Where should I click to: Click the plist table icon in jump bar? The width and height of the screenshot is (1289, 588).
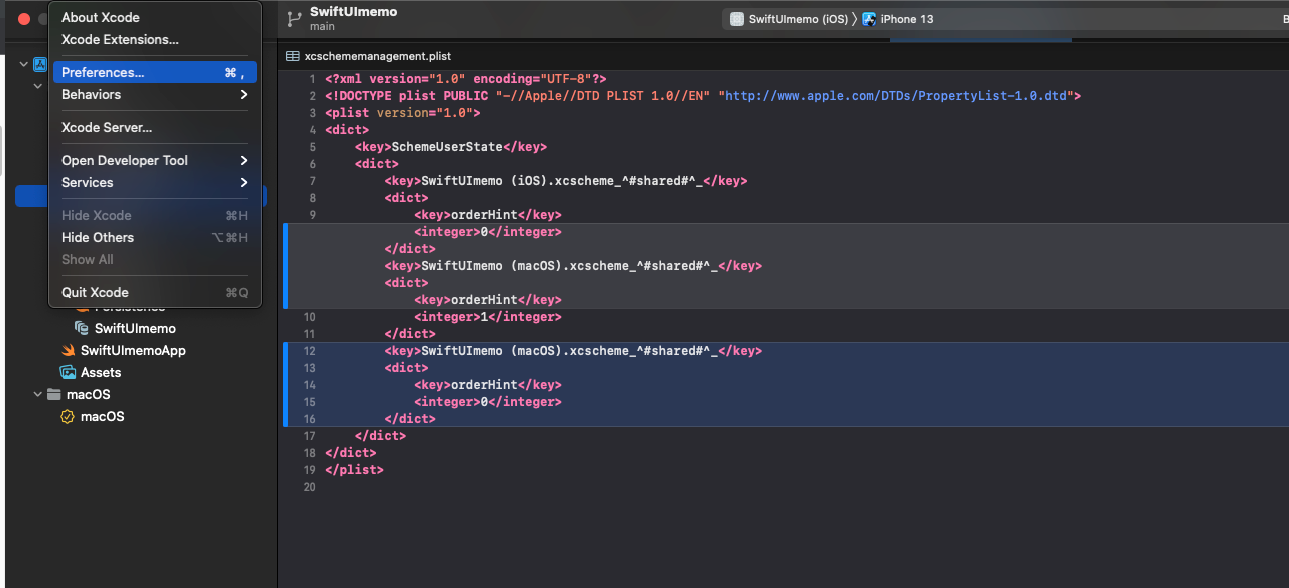coord(293,57)
